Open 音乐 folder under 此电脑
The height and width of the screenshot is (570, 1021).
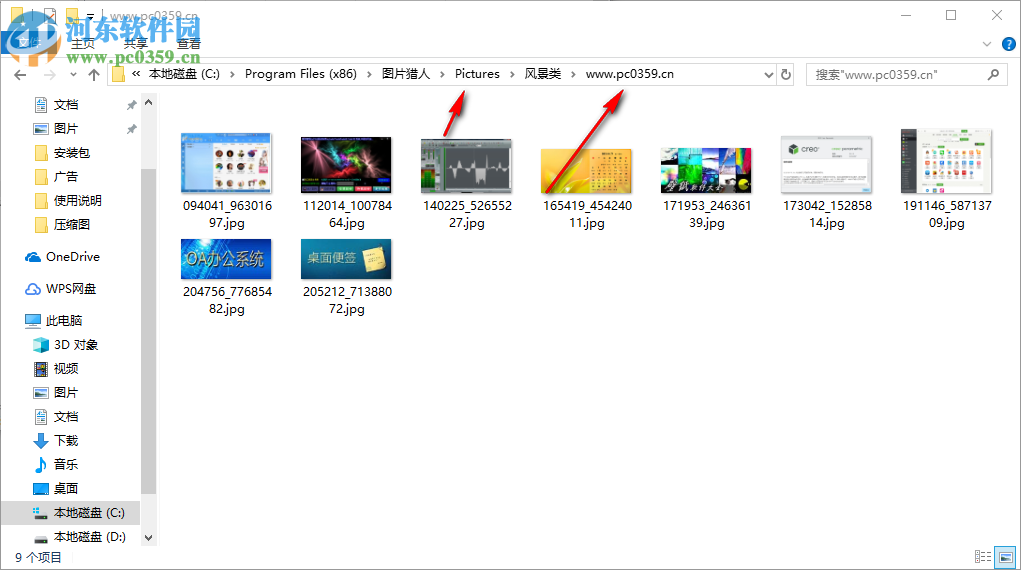(66, 464)
